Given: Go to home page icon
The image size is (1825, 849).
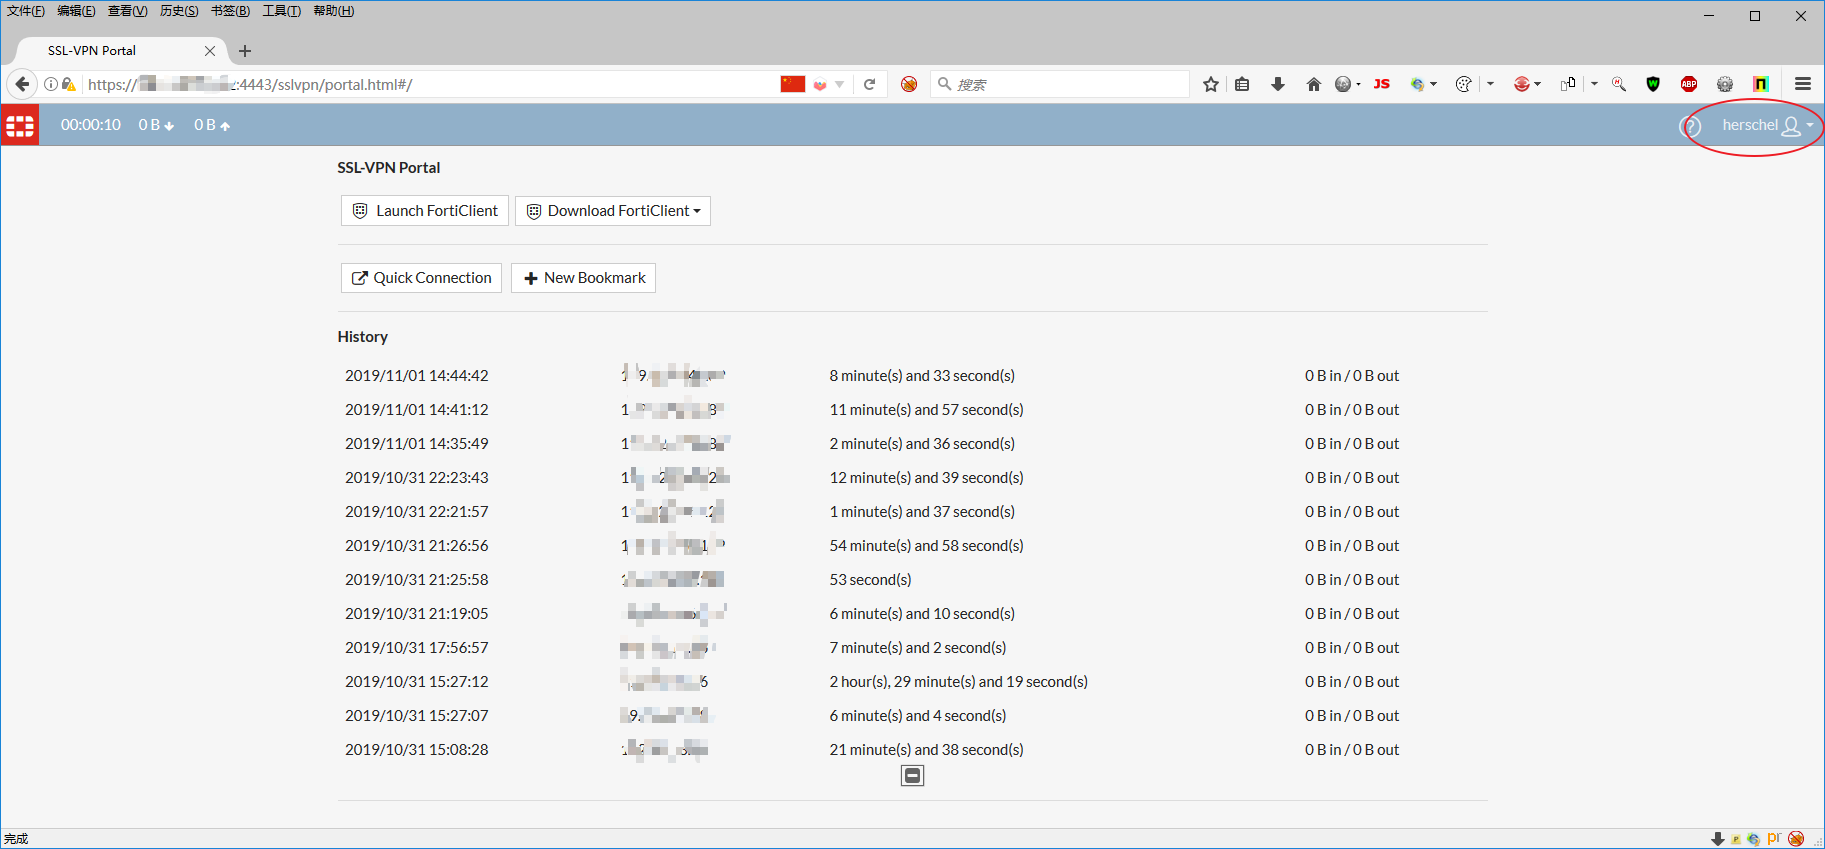Looking at the screenshot, I should point(1314,84).
